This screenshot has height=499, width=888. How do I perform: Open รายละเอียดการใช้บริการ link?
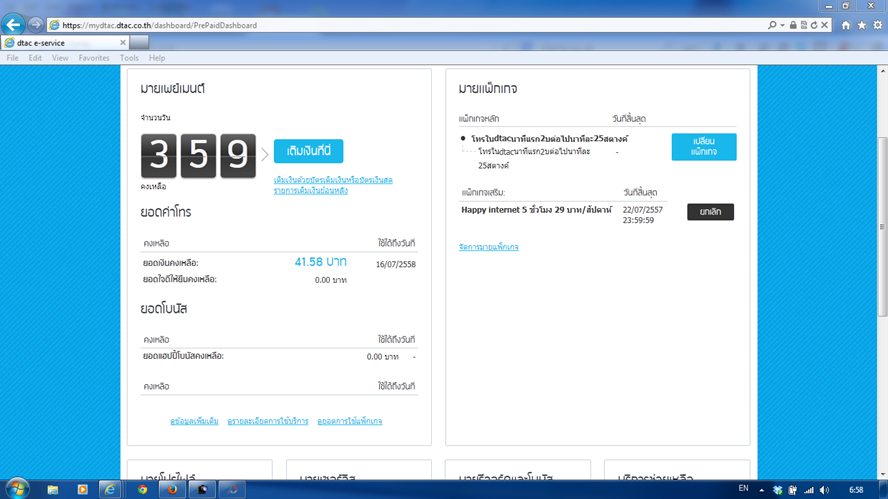[268, 421]
